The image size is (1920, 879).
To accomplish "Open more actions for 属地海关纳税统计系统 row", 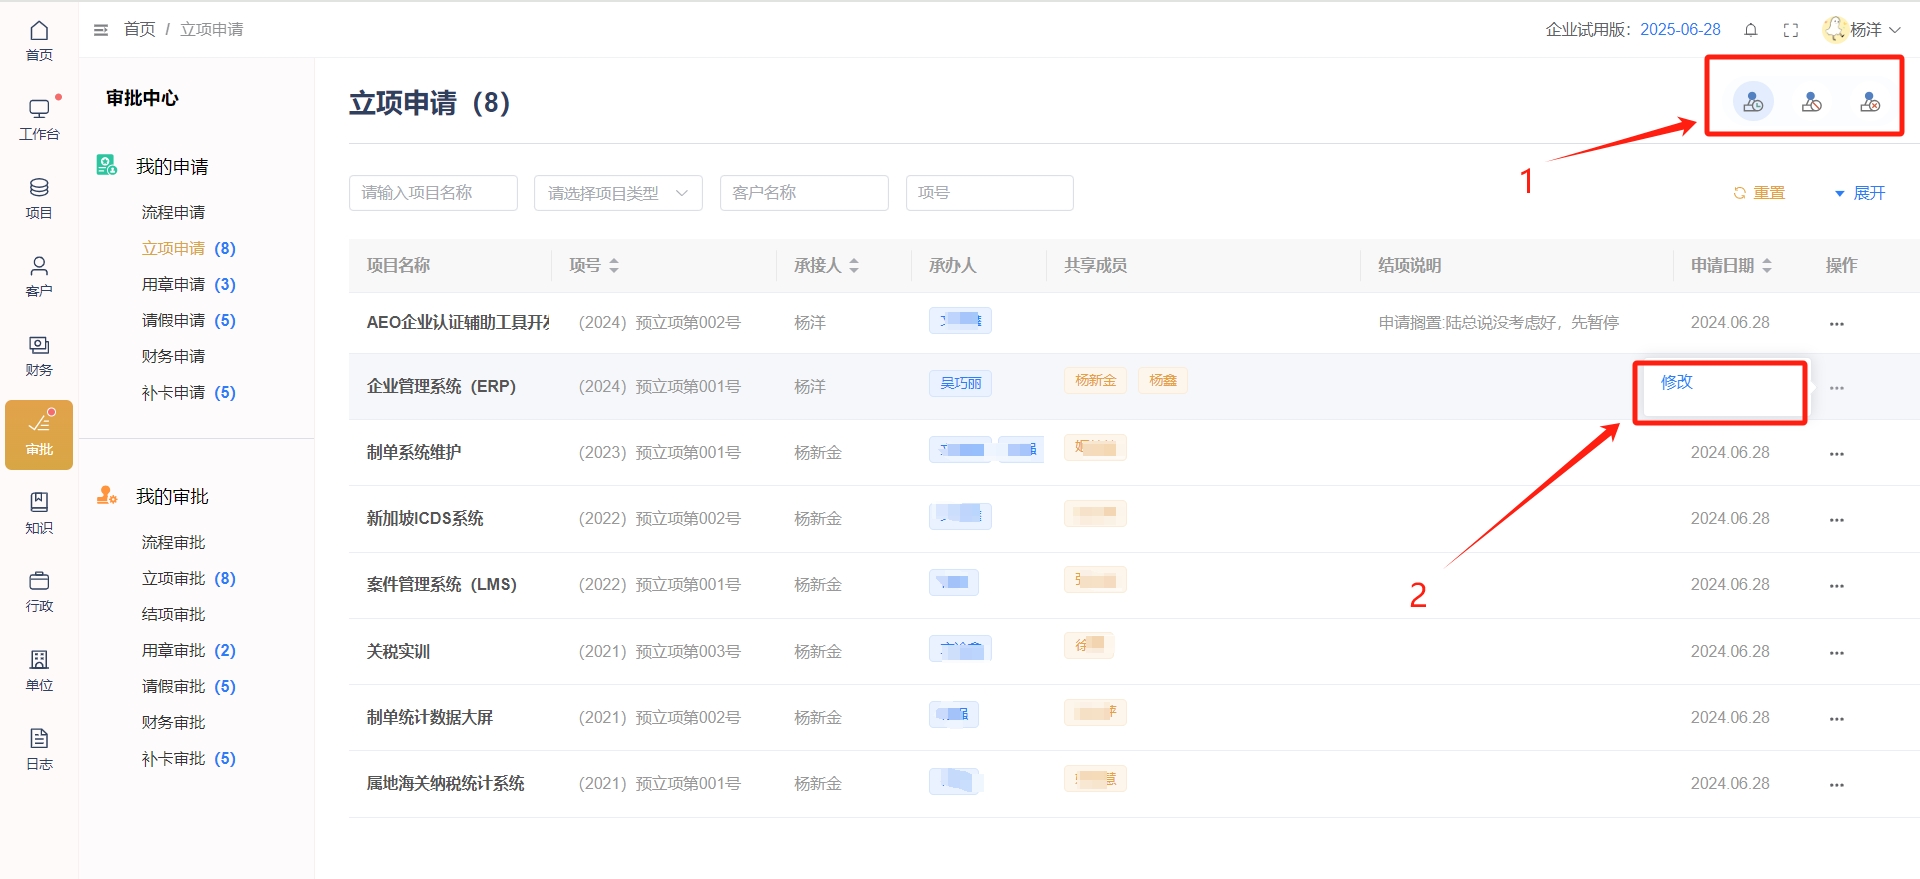I will coord(1837,784).
